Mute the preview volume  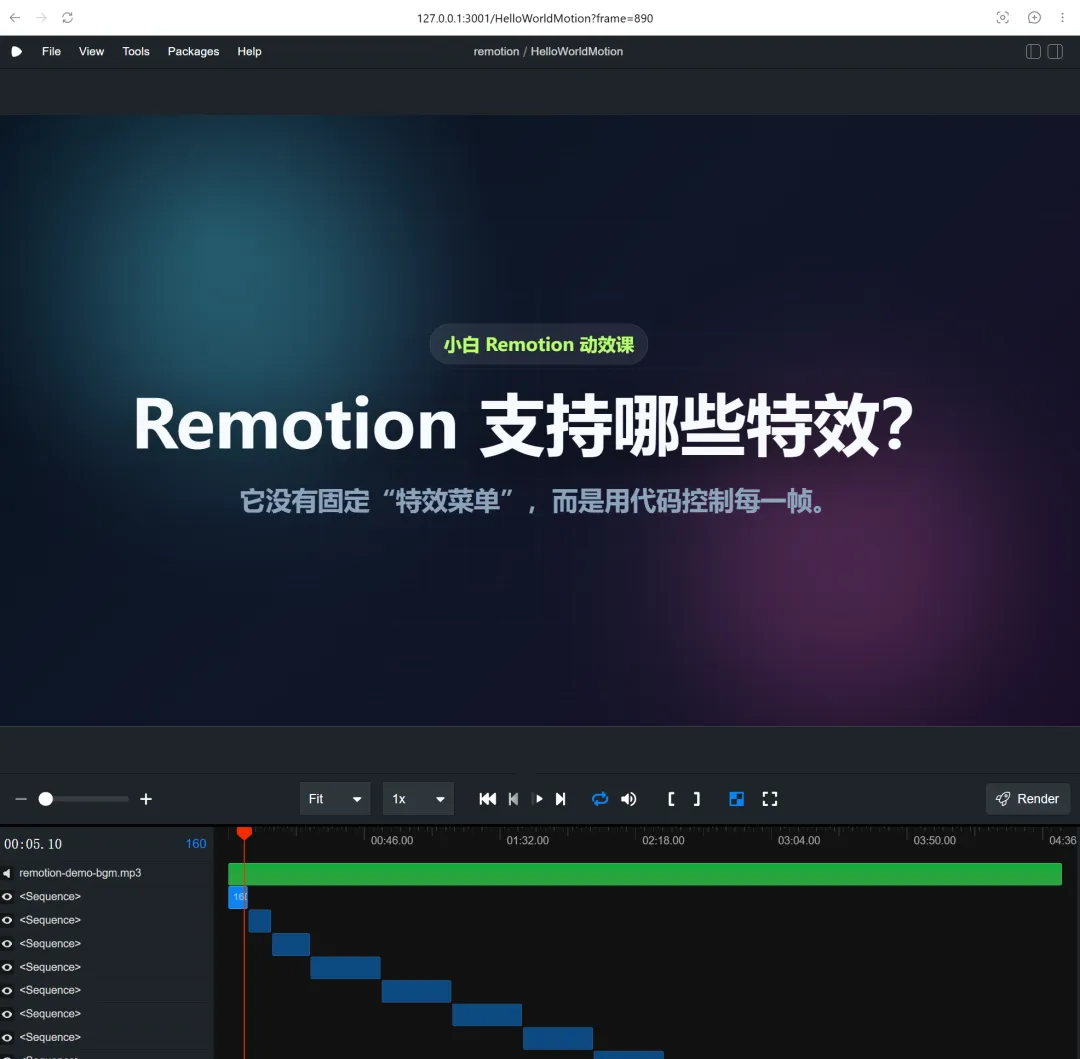pos(629,799)
